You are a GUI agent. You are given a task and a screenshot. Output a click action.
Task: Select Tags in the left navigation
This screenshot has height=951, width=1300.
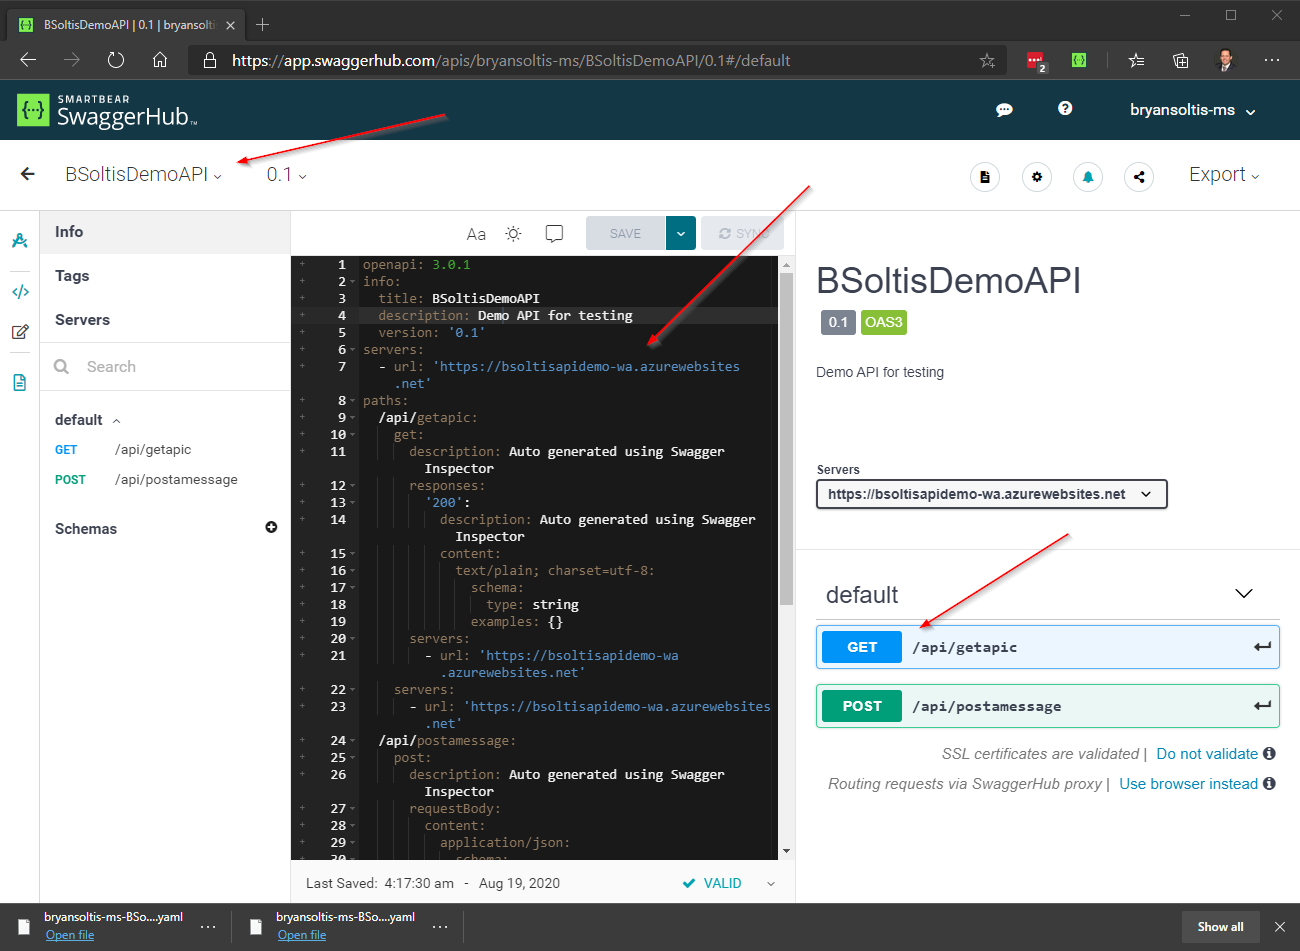(x=72, y=276)
